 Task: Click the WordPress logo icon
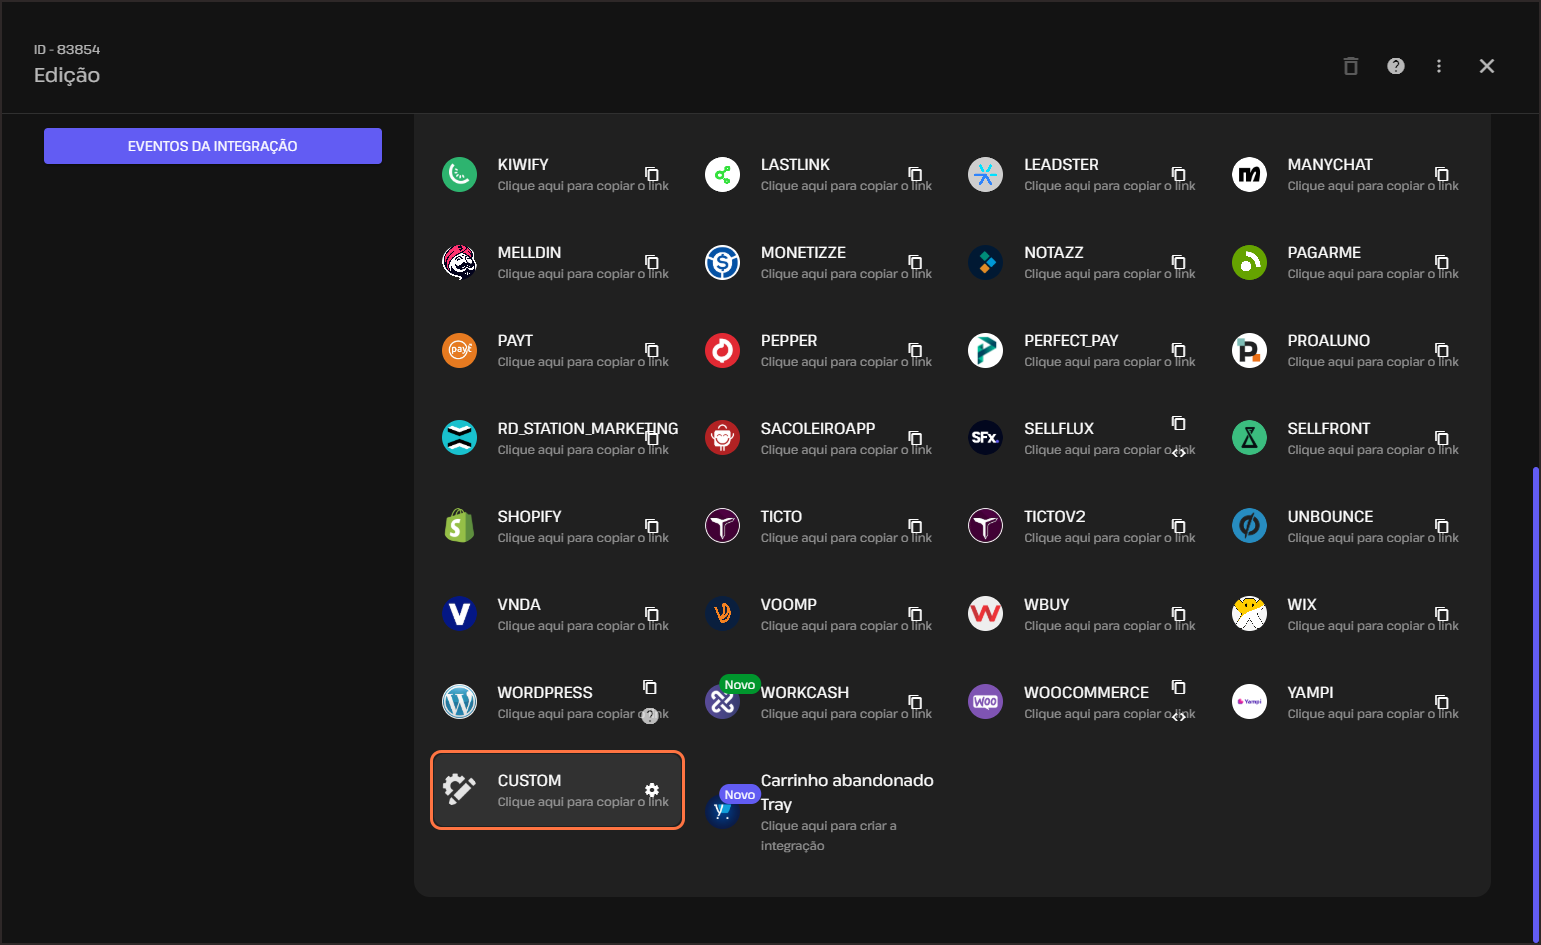[x=459, y=702]
